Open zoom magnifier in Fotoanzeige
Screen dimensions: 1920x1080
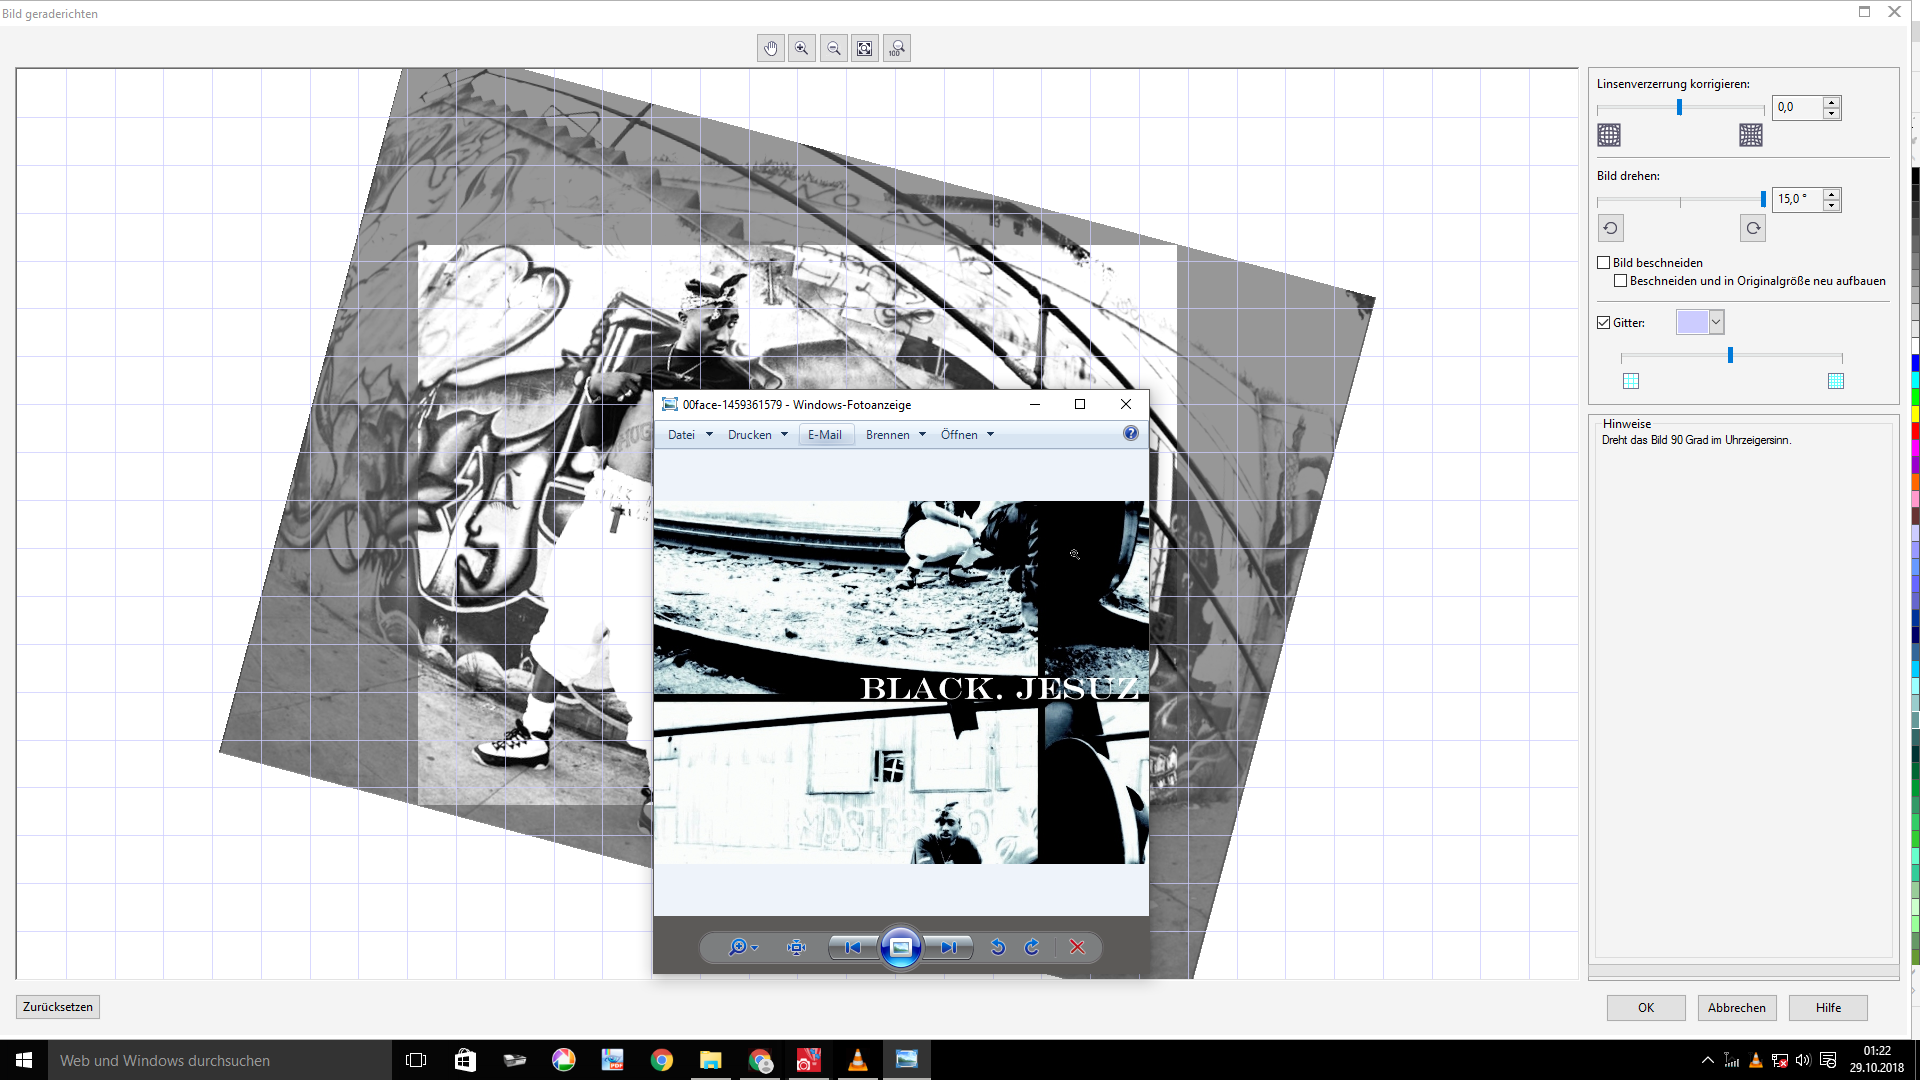pyautogui.click(x=737, y=947)
